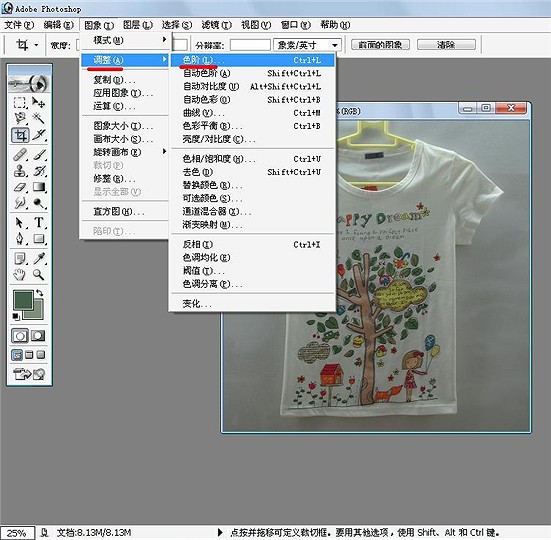Select the Type tool
Image resolution: width=551 pixels, height=540 pixels.
[x=39, y=222]
